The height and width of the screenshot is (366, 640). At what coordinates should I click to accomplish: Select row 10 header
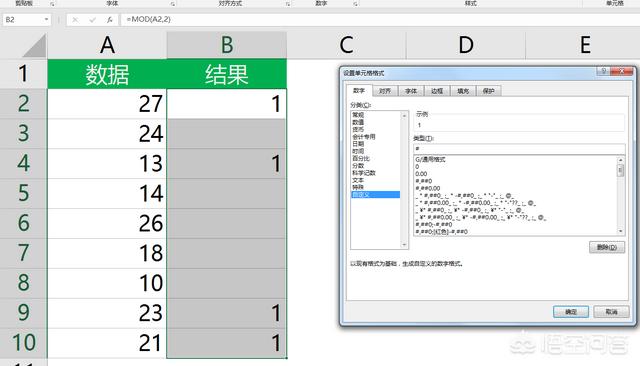(x=23, y=343)
